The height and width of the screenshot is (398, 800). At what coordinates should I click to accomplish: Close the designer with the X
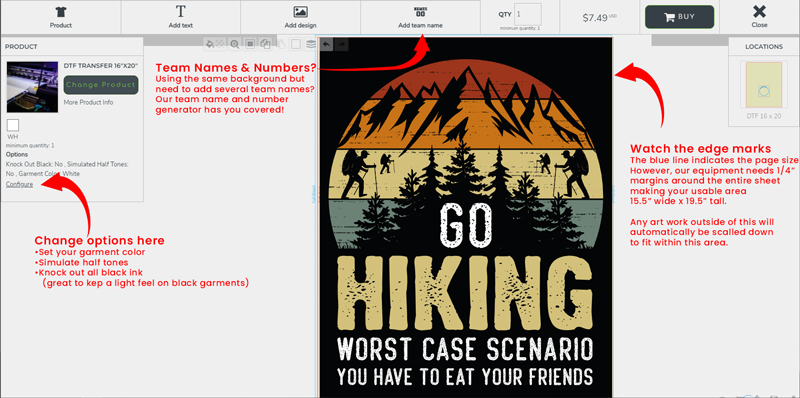coord(759,16)
